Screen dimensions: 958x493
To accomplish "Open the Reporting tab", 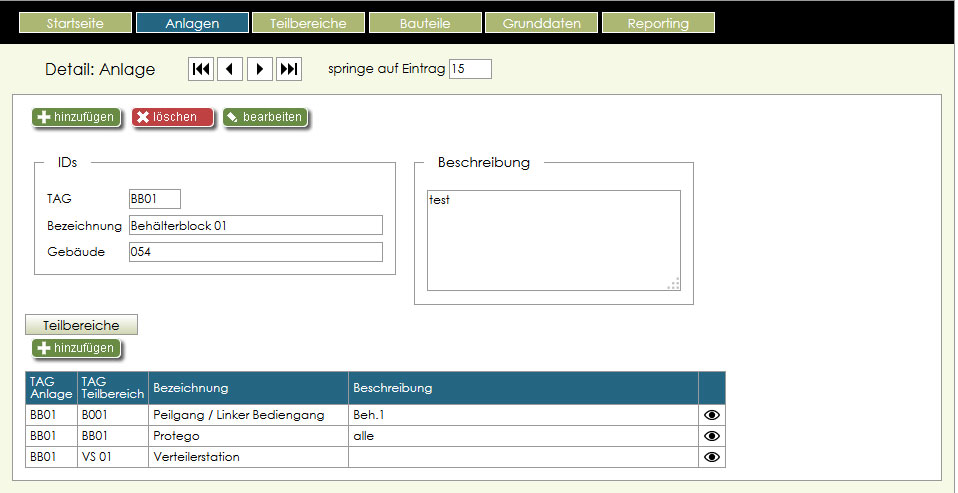I will [x=657, y=23].
